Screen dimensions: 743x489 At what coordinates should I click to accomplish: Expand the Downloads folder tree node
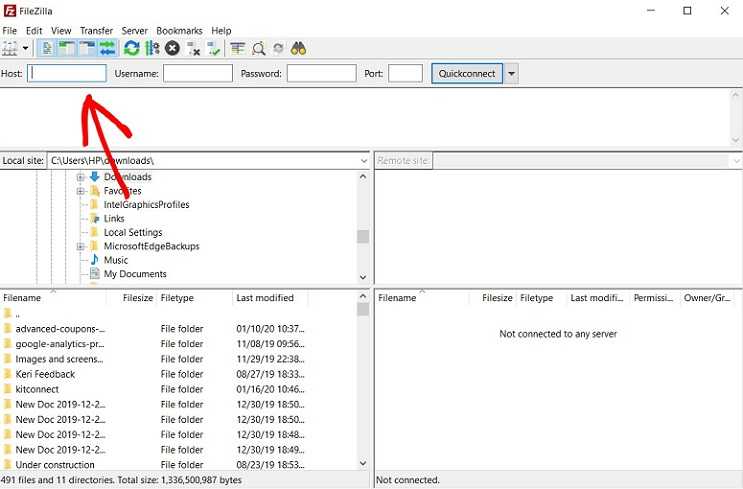point(81,177)
